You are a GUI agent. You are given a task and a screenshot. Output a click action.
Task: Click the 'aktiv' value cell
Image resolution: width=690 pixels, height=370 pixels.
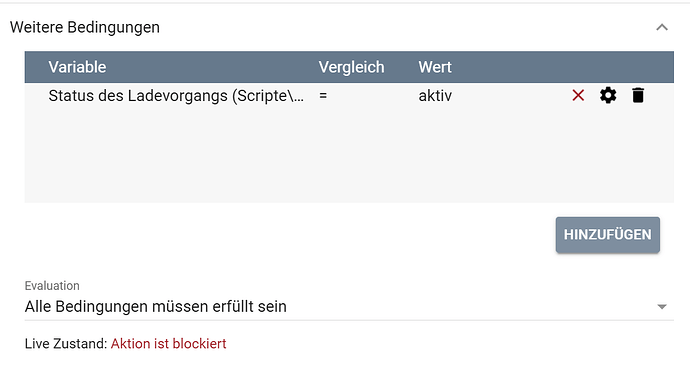point(435,95)
